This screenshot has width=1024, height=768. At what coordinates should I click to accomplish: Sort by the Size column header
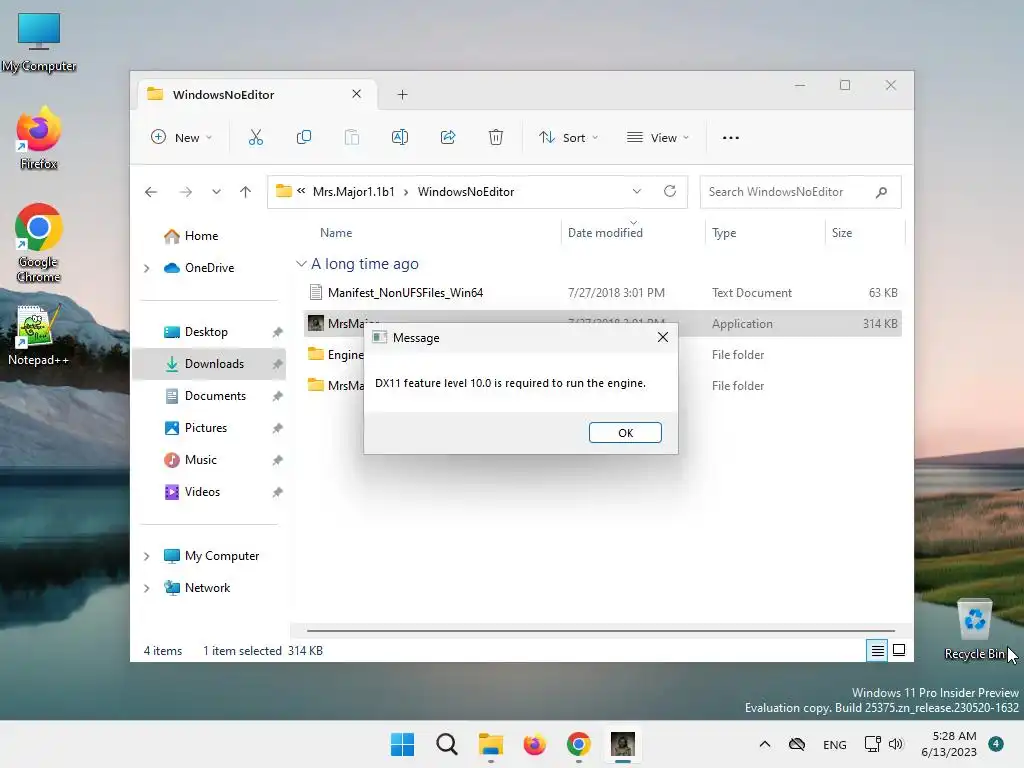(842, 232)
